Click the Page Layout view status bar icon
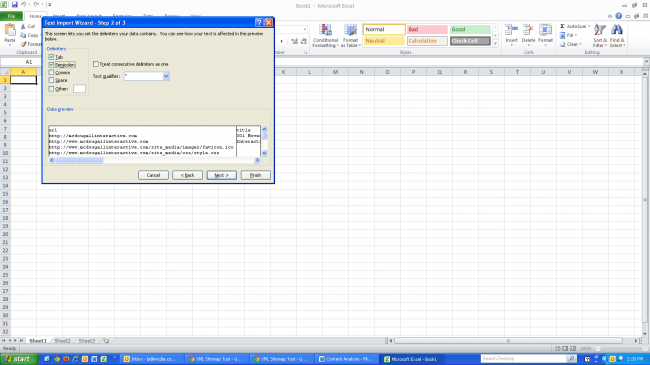 click(x=565, y=348)
